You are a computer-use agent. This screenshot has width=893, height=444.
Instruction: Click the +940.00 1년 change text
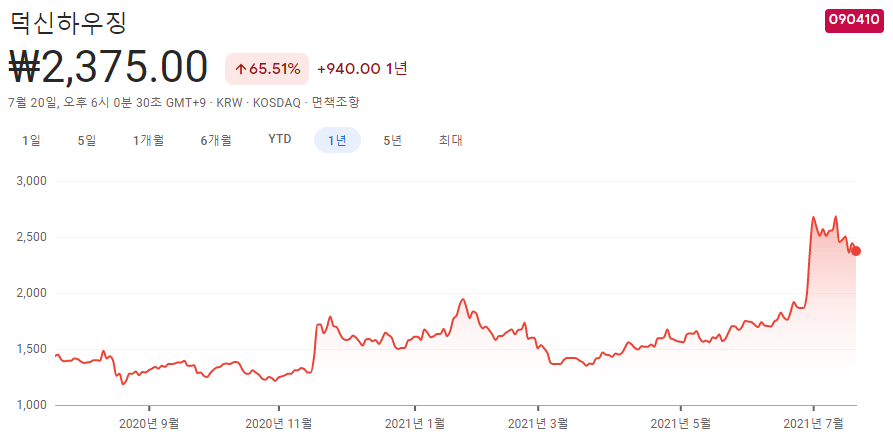(362, 69)
